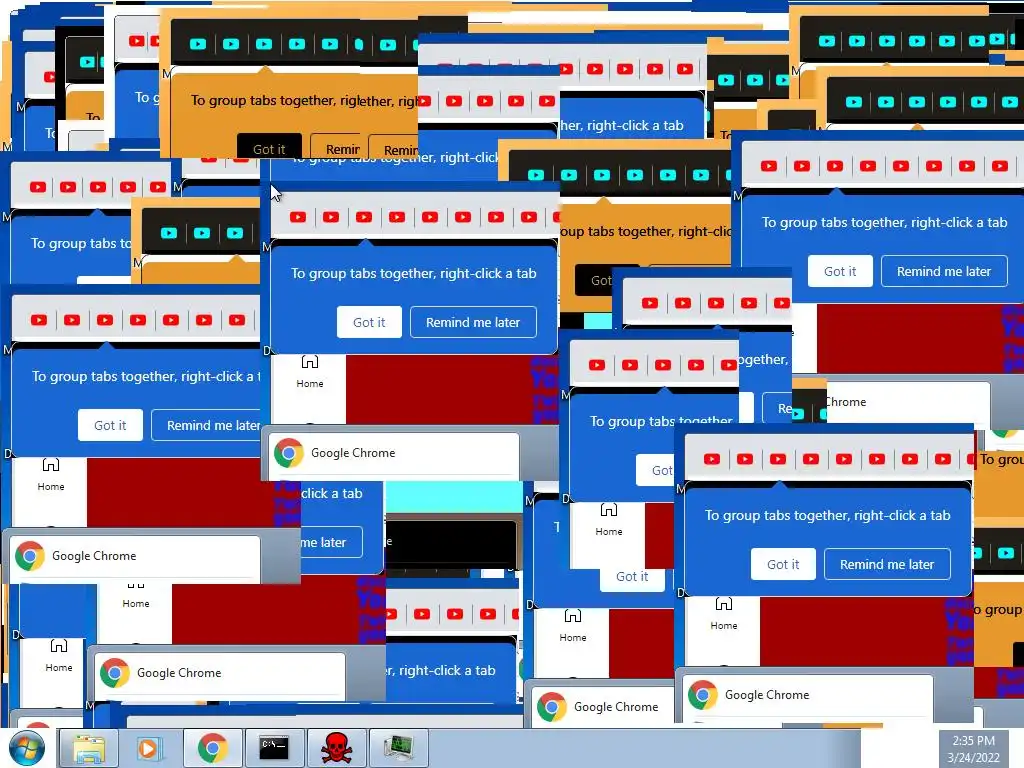
Task: Click the cut-off 'Chrome' window label
Action: (x=846, y=402)
